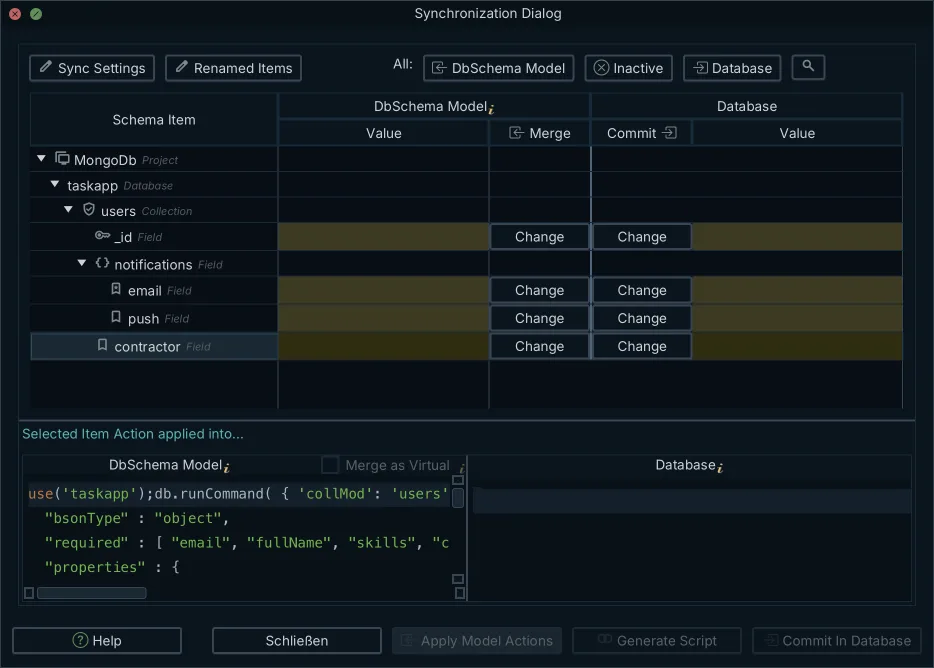Click the notifications braces icon
The height and width of the screenshot is (668, 934).
(x=102, y=263)
